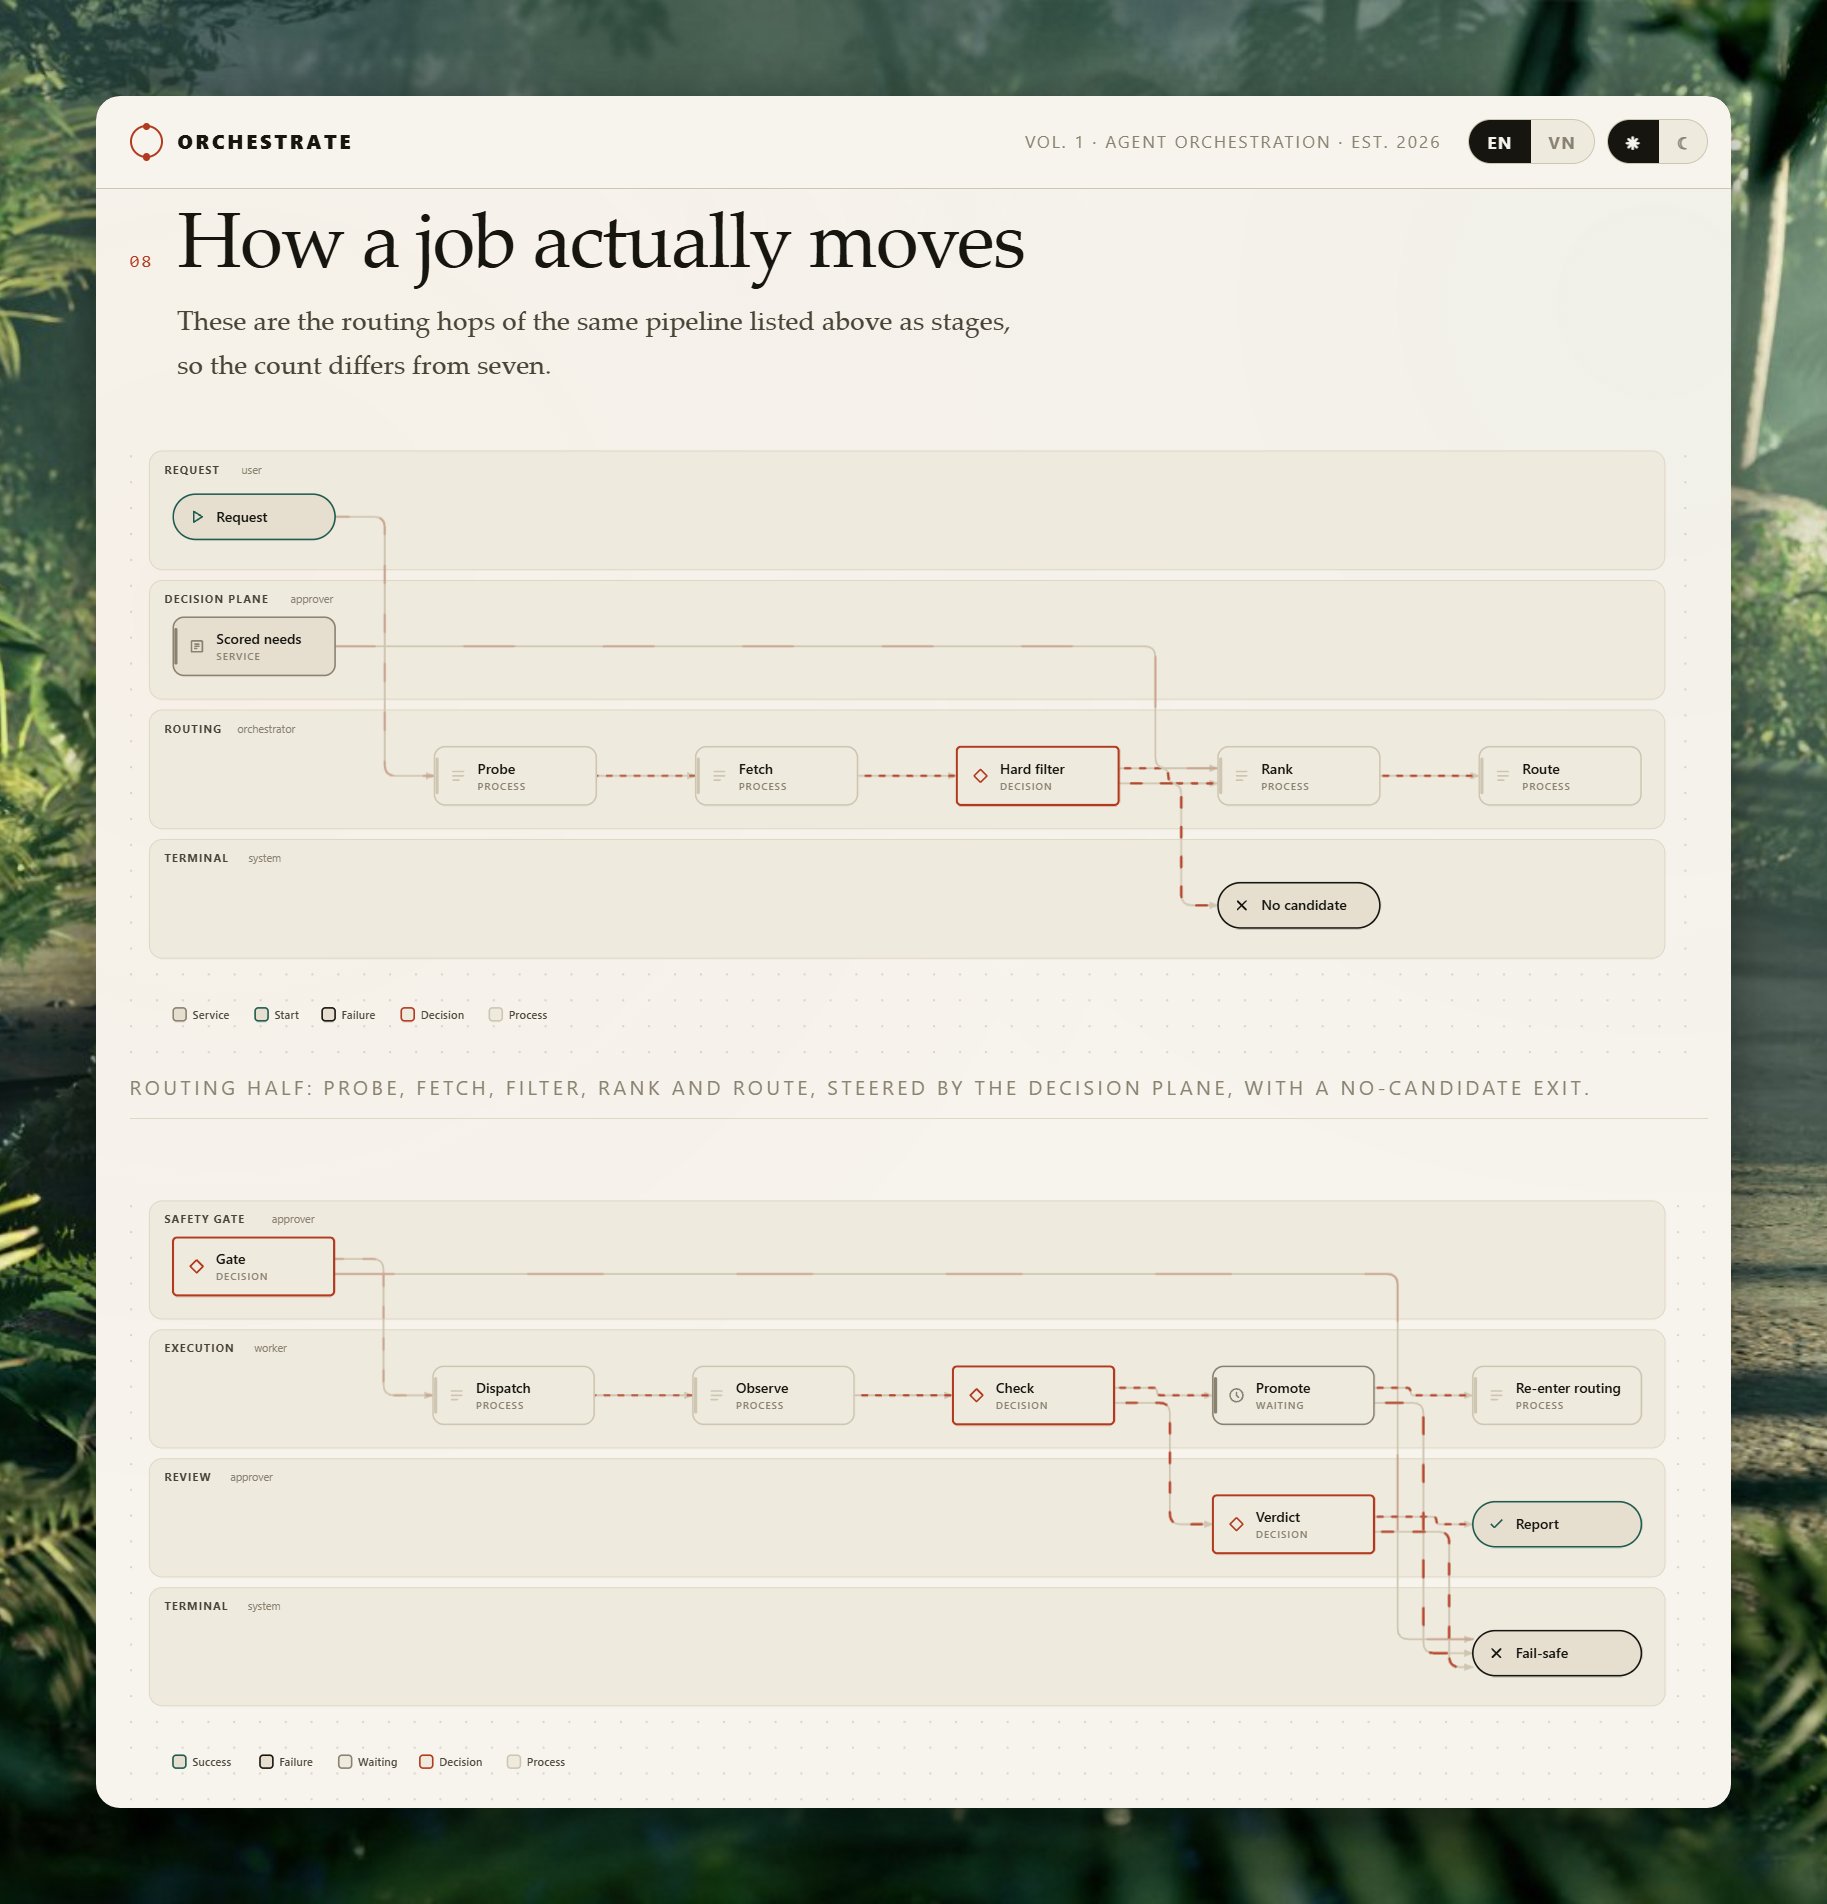Click the Scored needs service icon

pyautogui.click(x=197, y=646)
